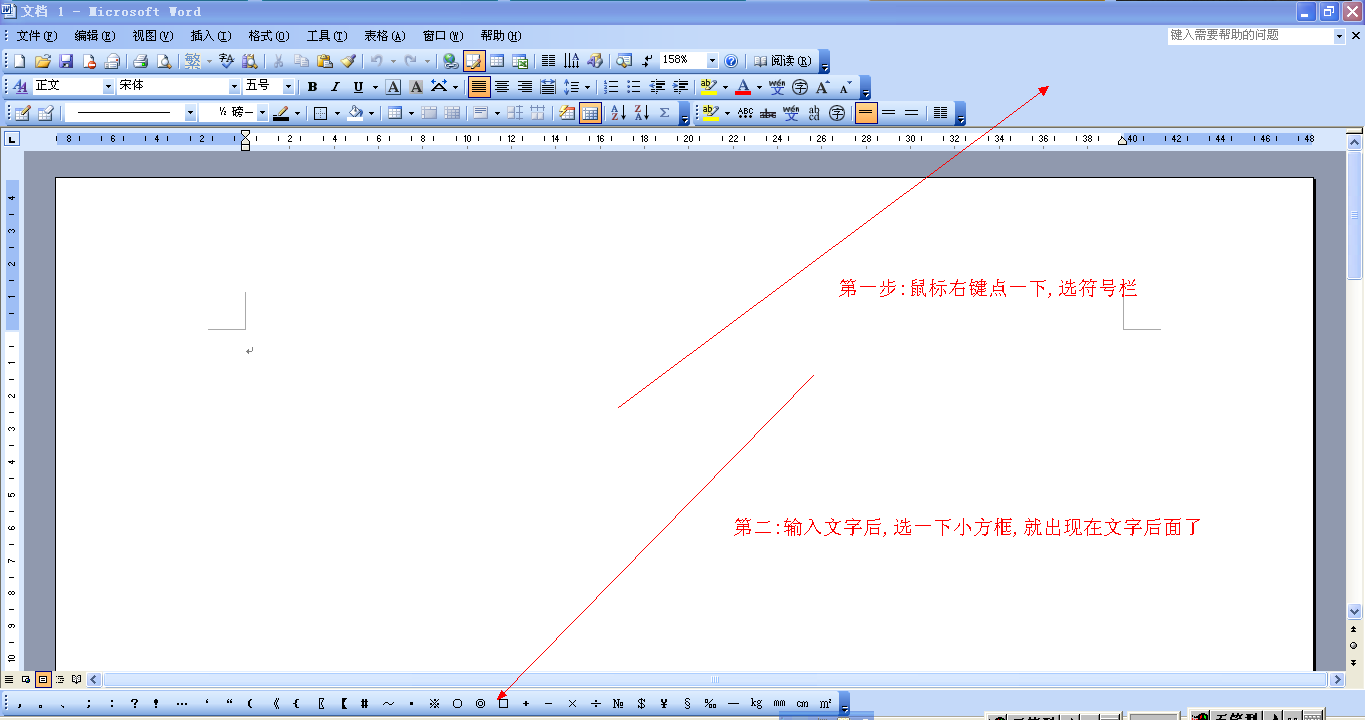The height and width of the screenshot is (720, 1365).
Task: Sort ascending with the A-Z icon
Action: (618, 113)
